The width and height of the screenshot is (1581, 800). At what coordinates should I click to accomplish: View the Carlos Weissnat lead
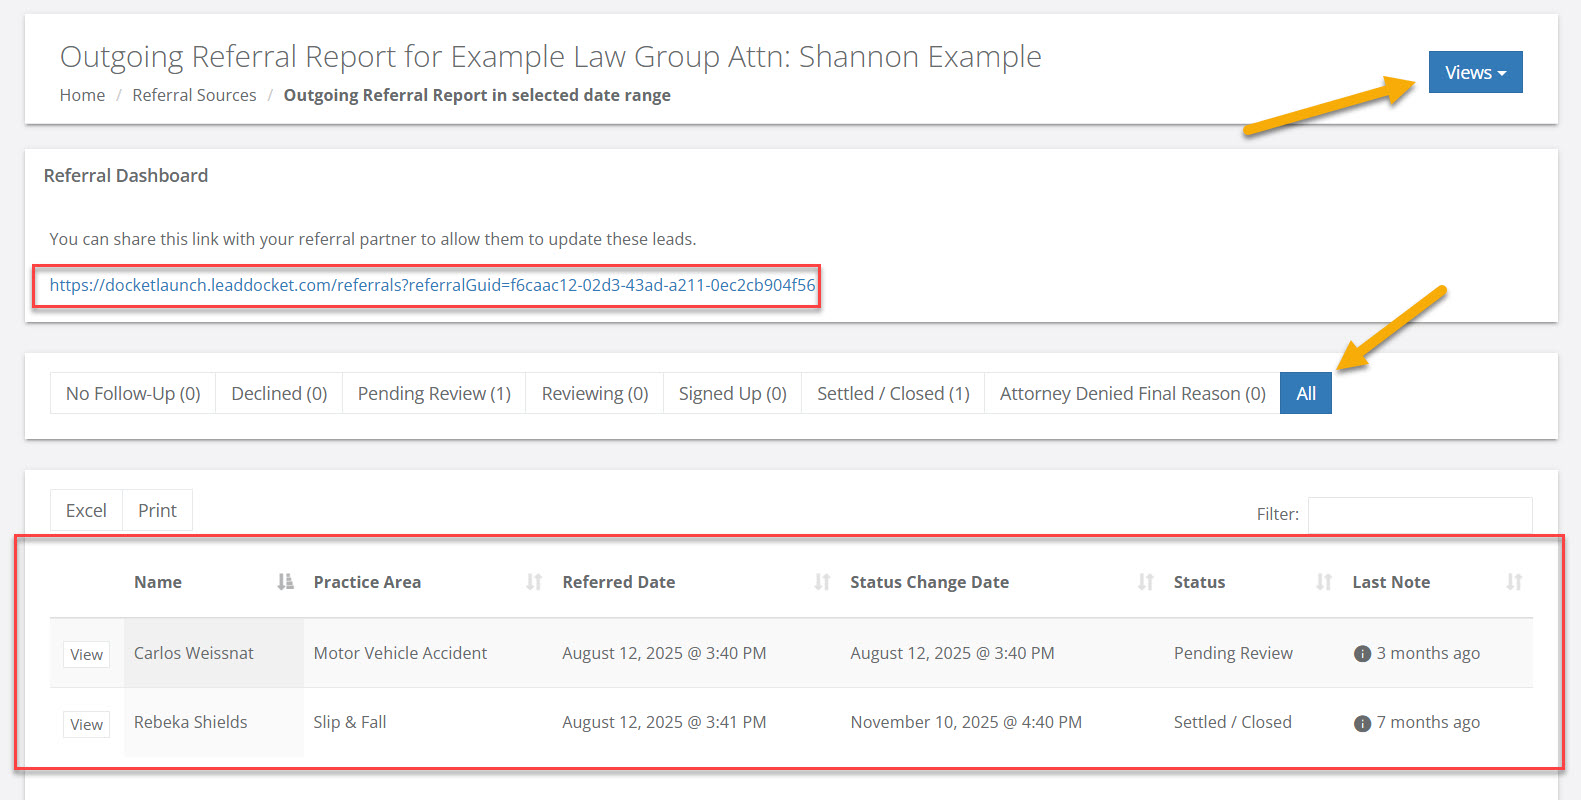[86, 654]
